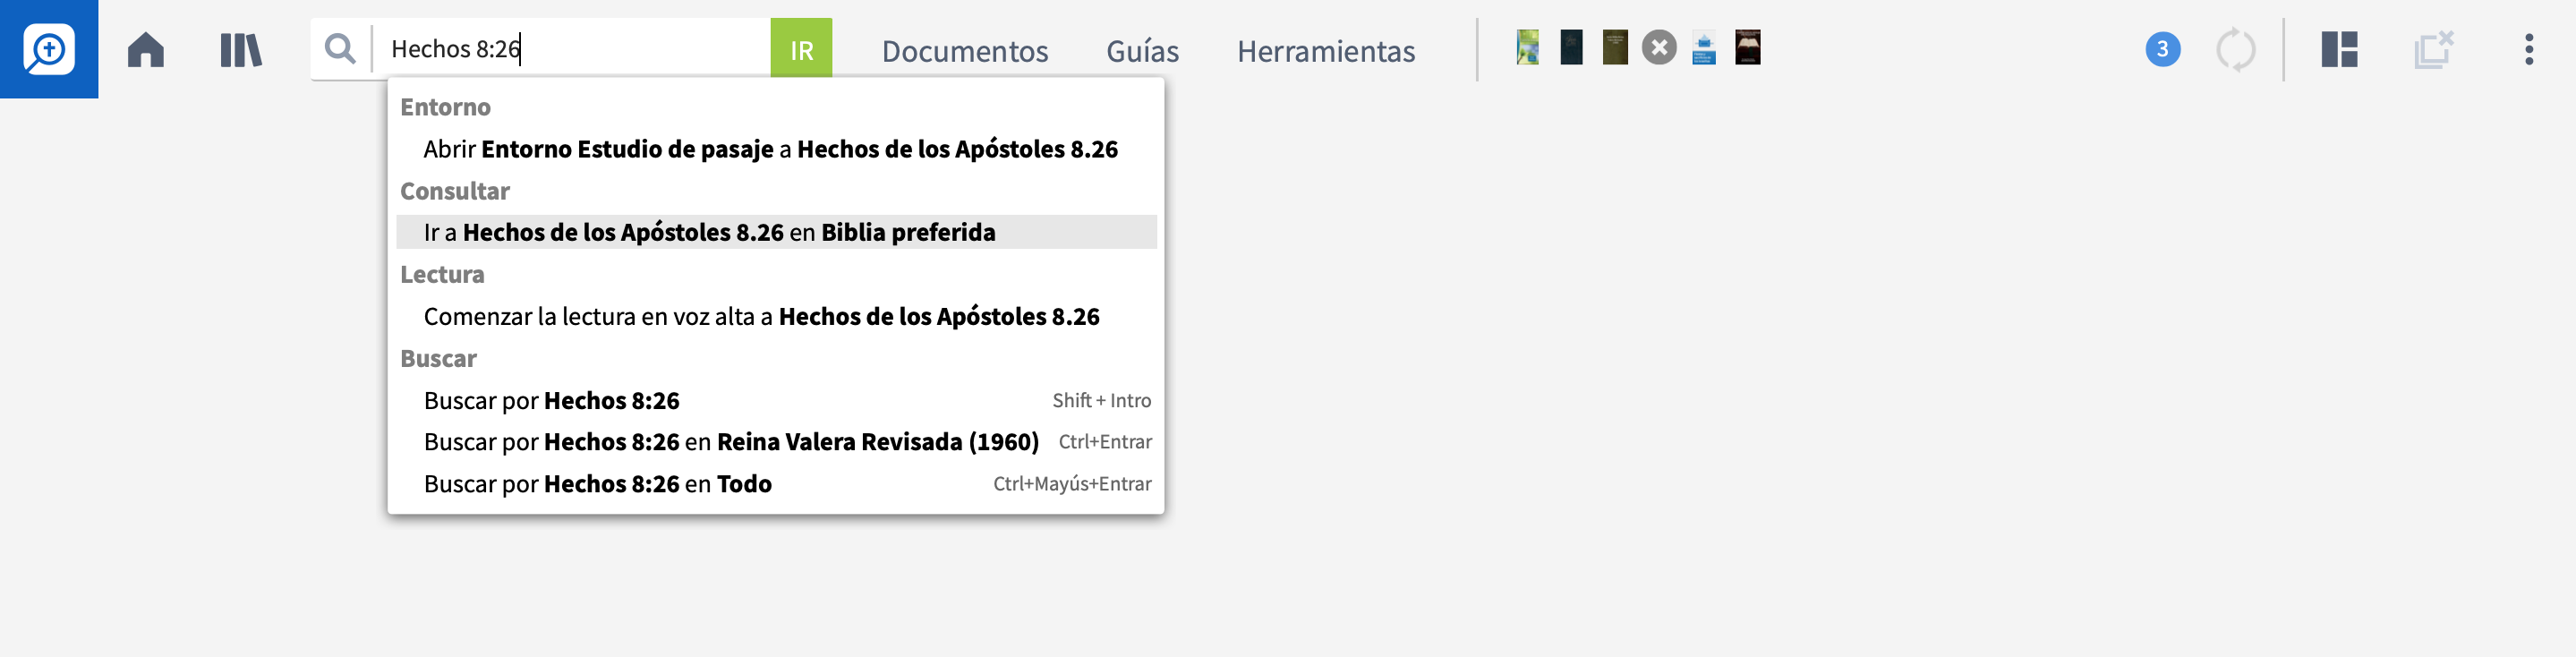2576x657 pixels.
Task: Open the Herramientas menu
Action: (x=1325, y=51)
